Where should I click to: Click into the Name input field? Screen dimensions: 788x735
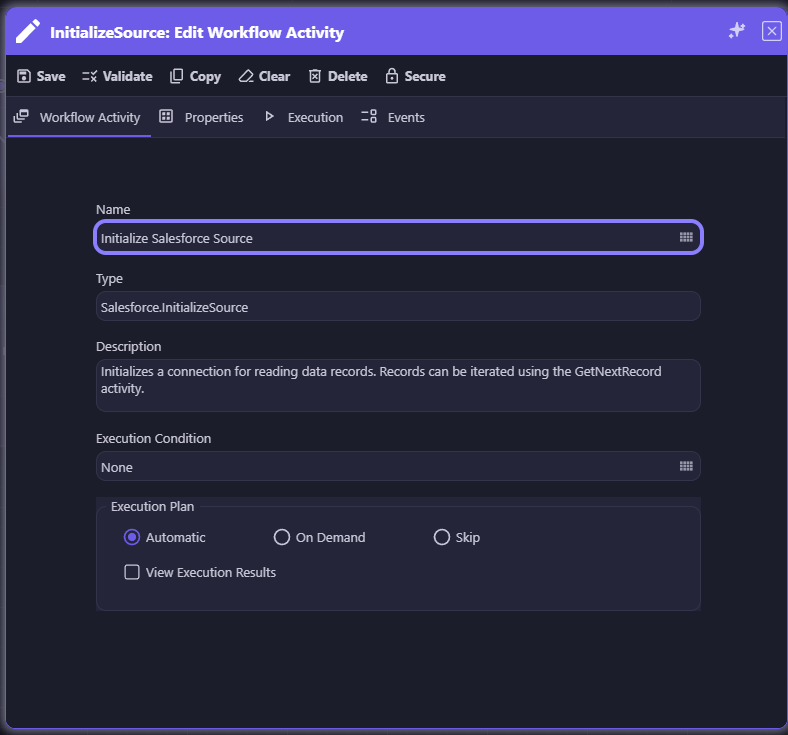398,237
